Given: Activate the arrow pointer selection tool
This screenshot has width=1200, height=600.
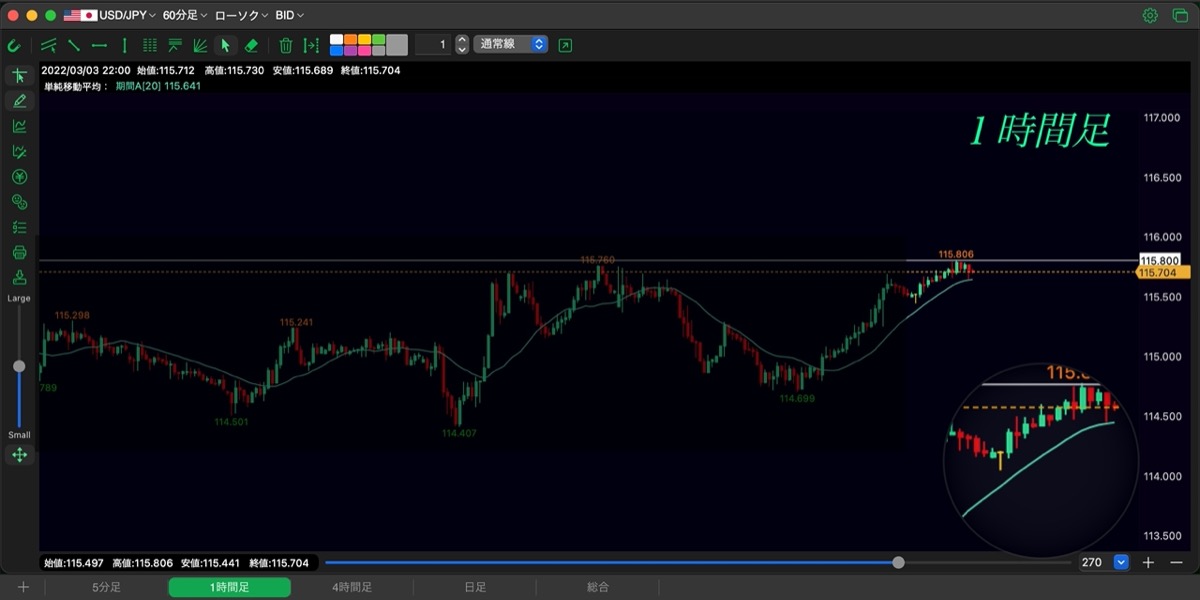Looking at the screenshot, I should click(225, 45).
